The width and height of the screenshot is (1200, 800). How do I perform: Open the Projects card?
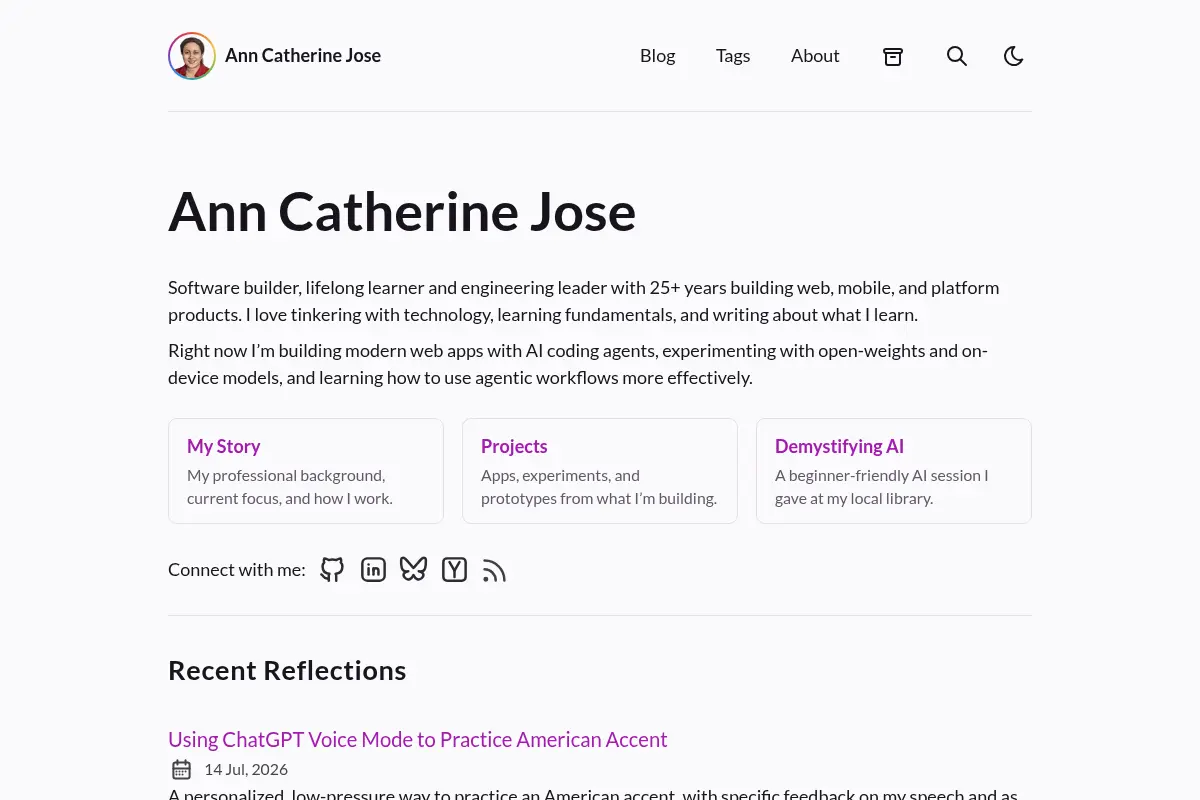click(600, 471)
